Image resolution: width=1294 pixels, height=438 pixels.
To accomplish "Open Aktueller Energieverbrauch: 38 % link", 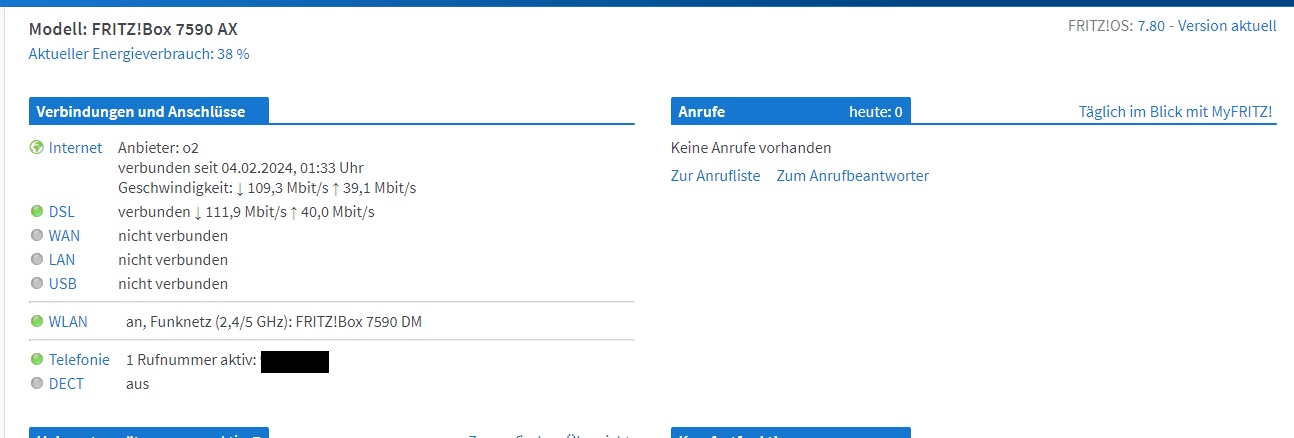I will tap(139, 54).
